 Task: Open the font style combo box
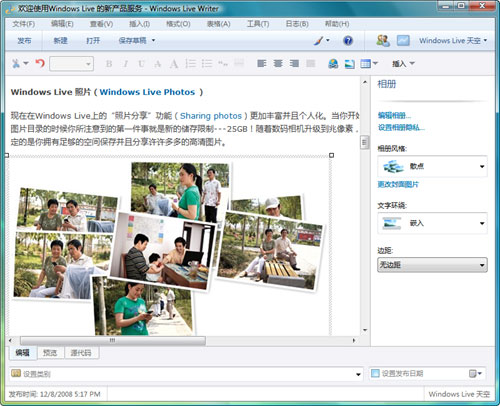pos(71,63)
